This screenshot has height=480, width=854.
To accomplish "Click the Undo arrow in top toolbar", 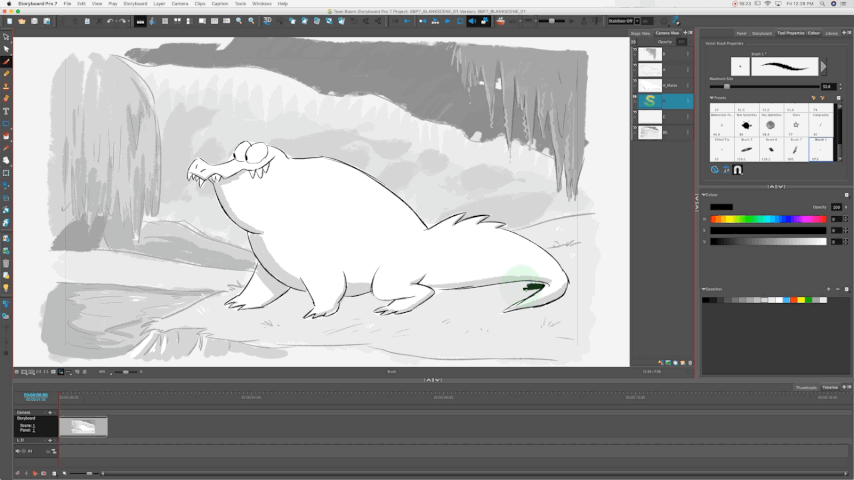I will pos(111,20).
